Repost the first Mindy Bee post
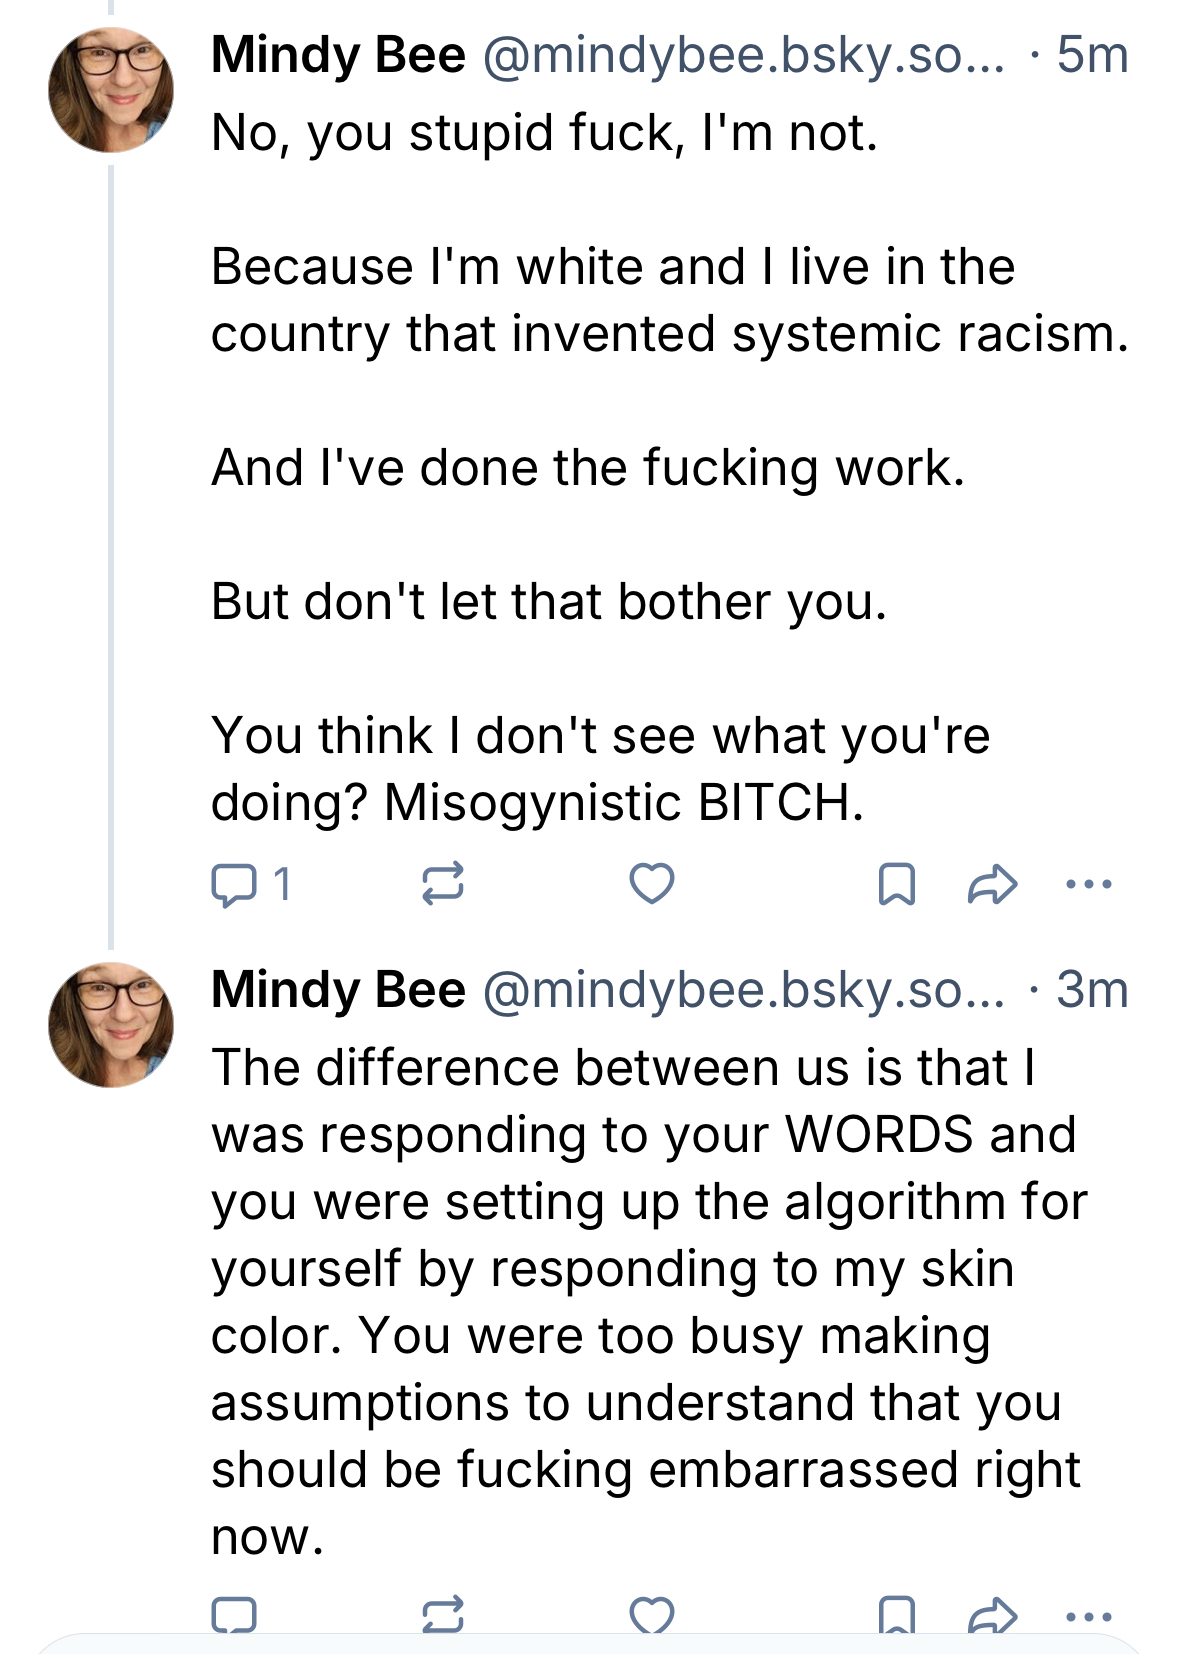The height and width of the screenshot is (1654, 1179). click(442, 884)
